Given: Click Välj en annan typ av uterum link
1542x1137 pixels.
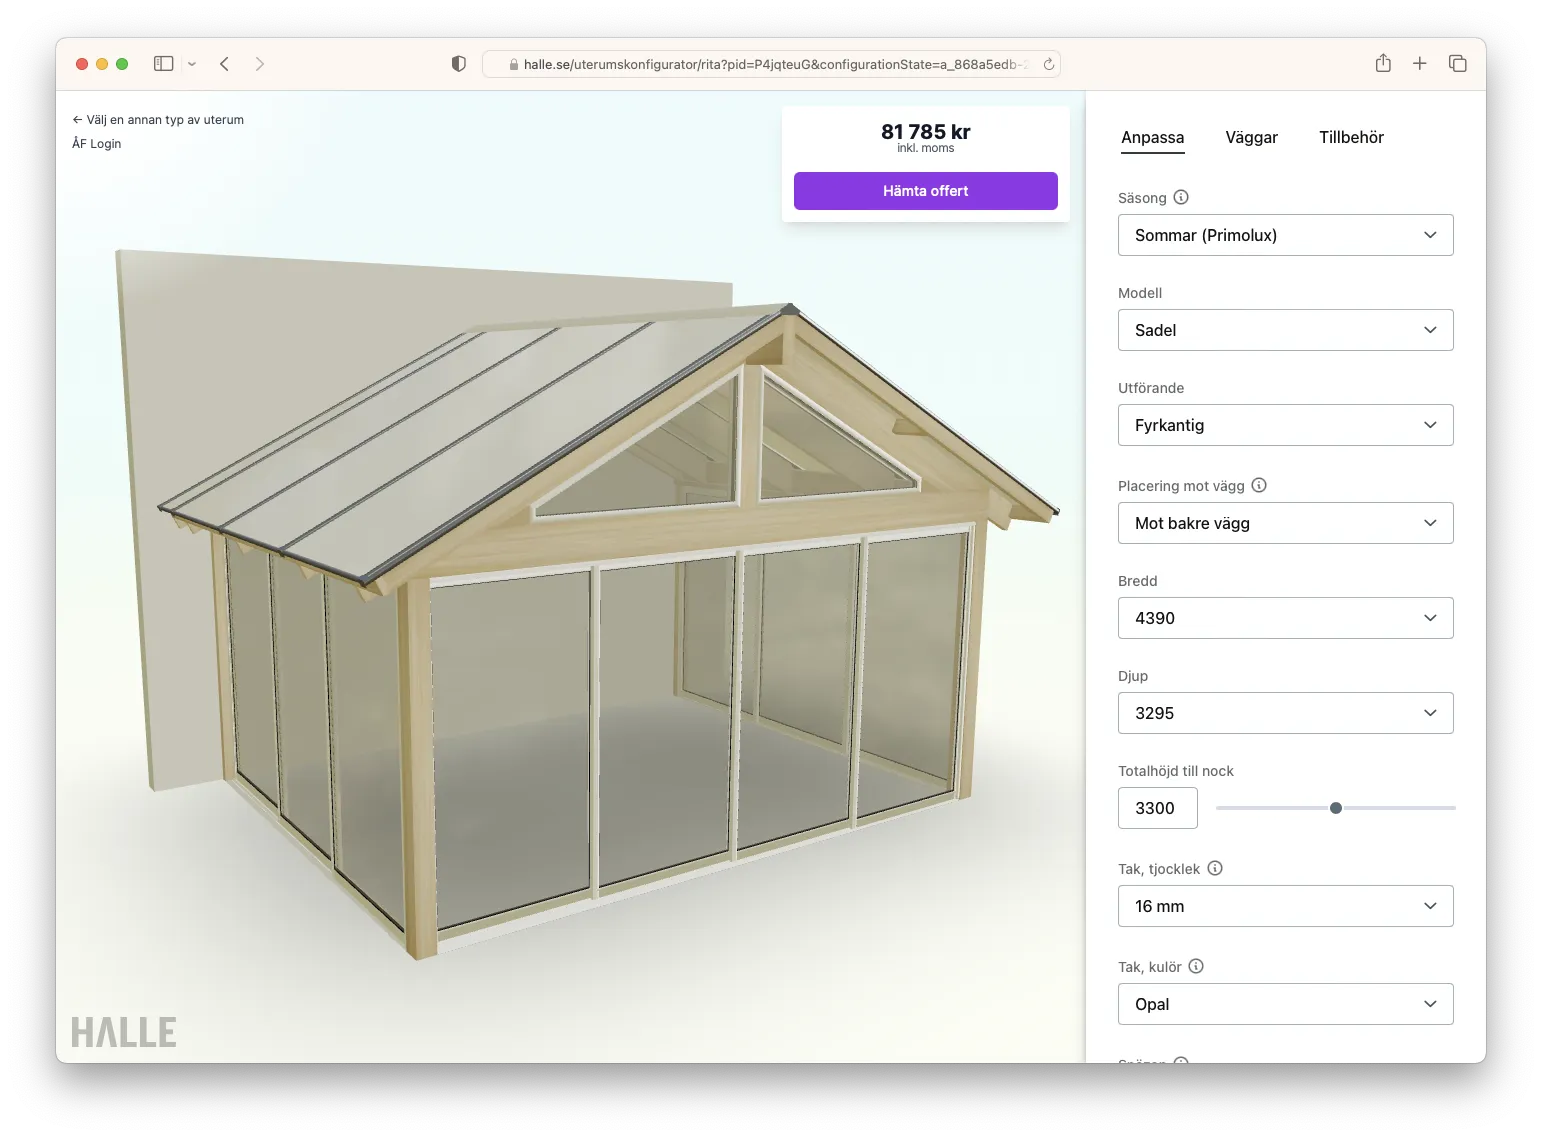Looking at the screenshot, I should [158, 119].
